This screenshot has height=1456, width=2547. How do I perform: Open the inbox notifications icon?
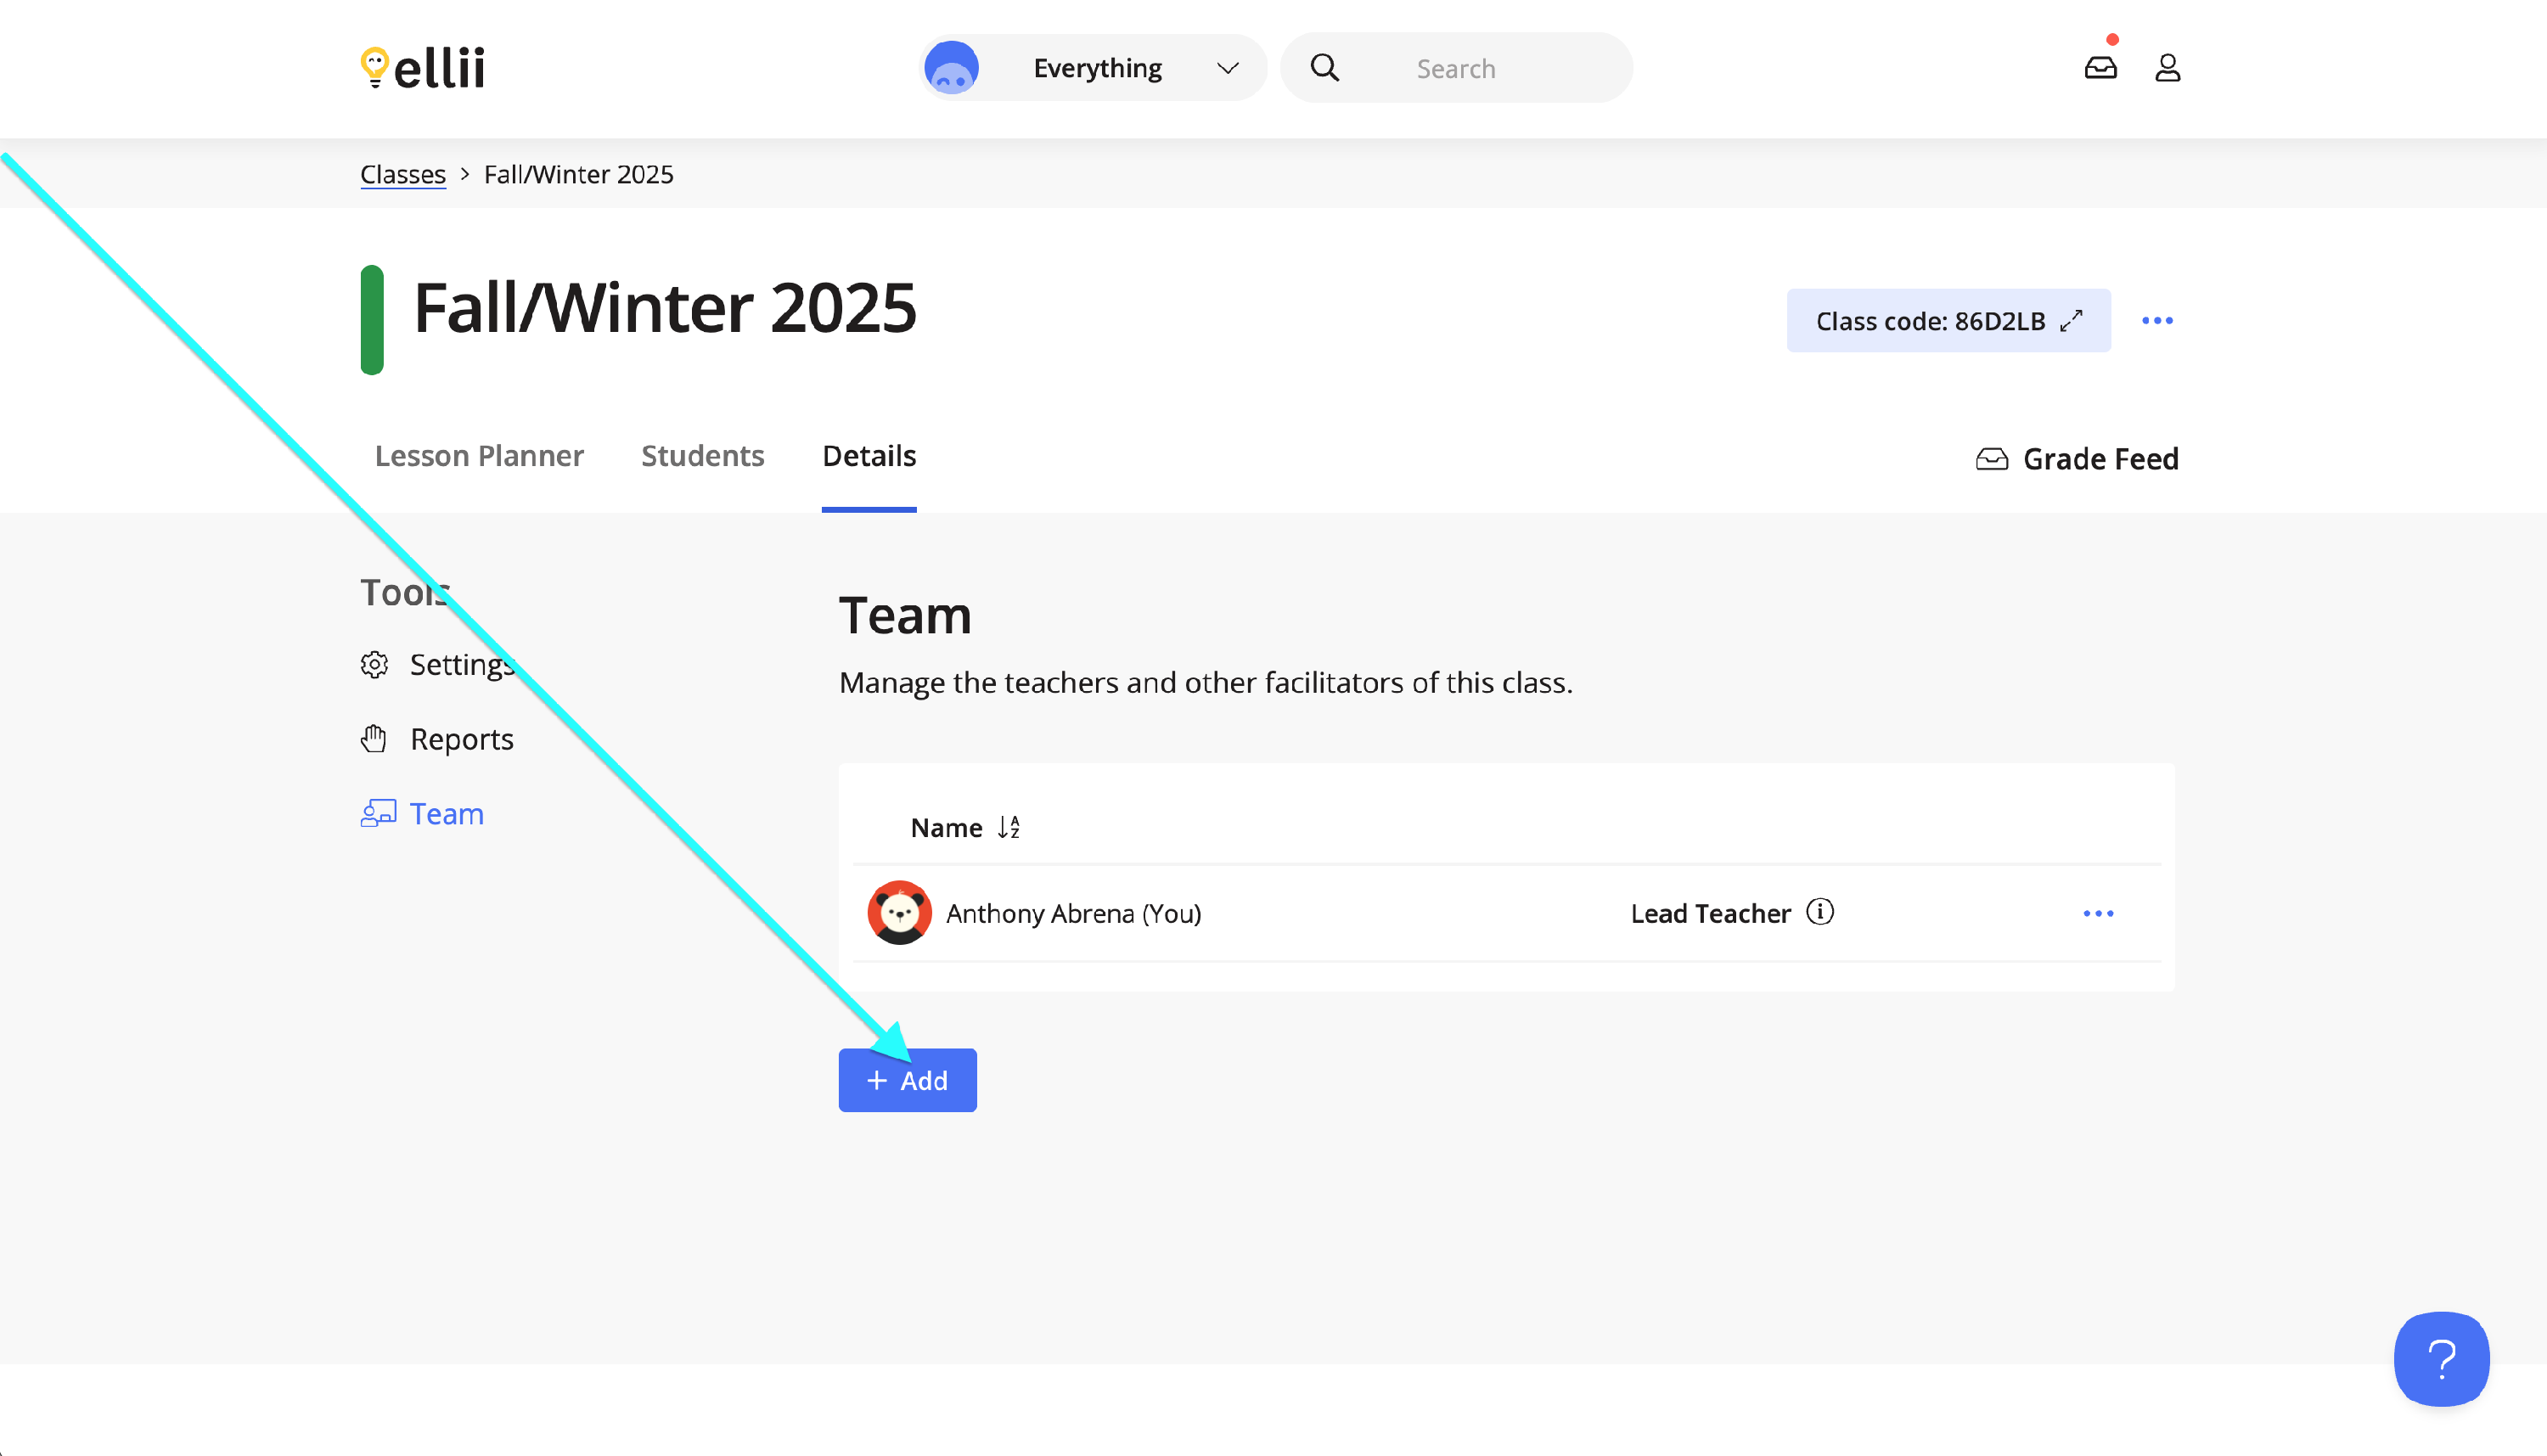tap(2100, 68)
